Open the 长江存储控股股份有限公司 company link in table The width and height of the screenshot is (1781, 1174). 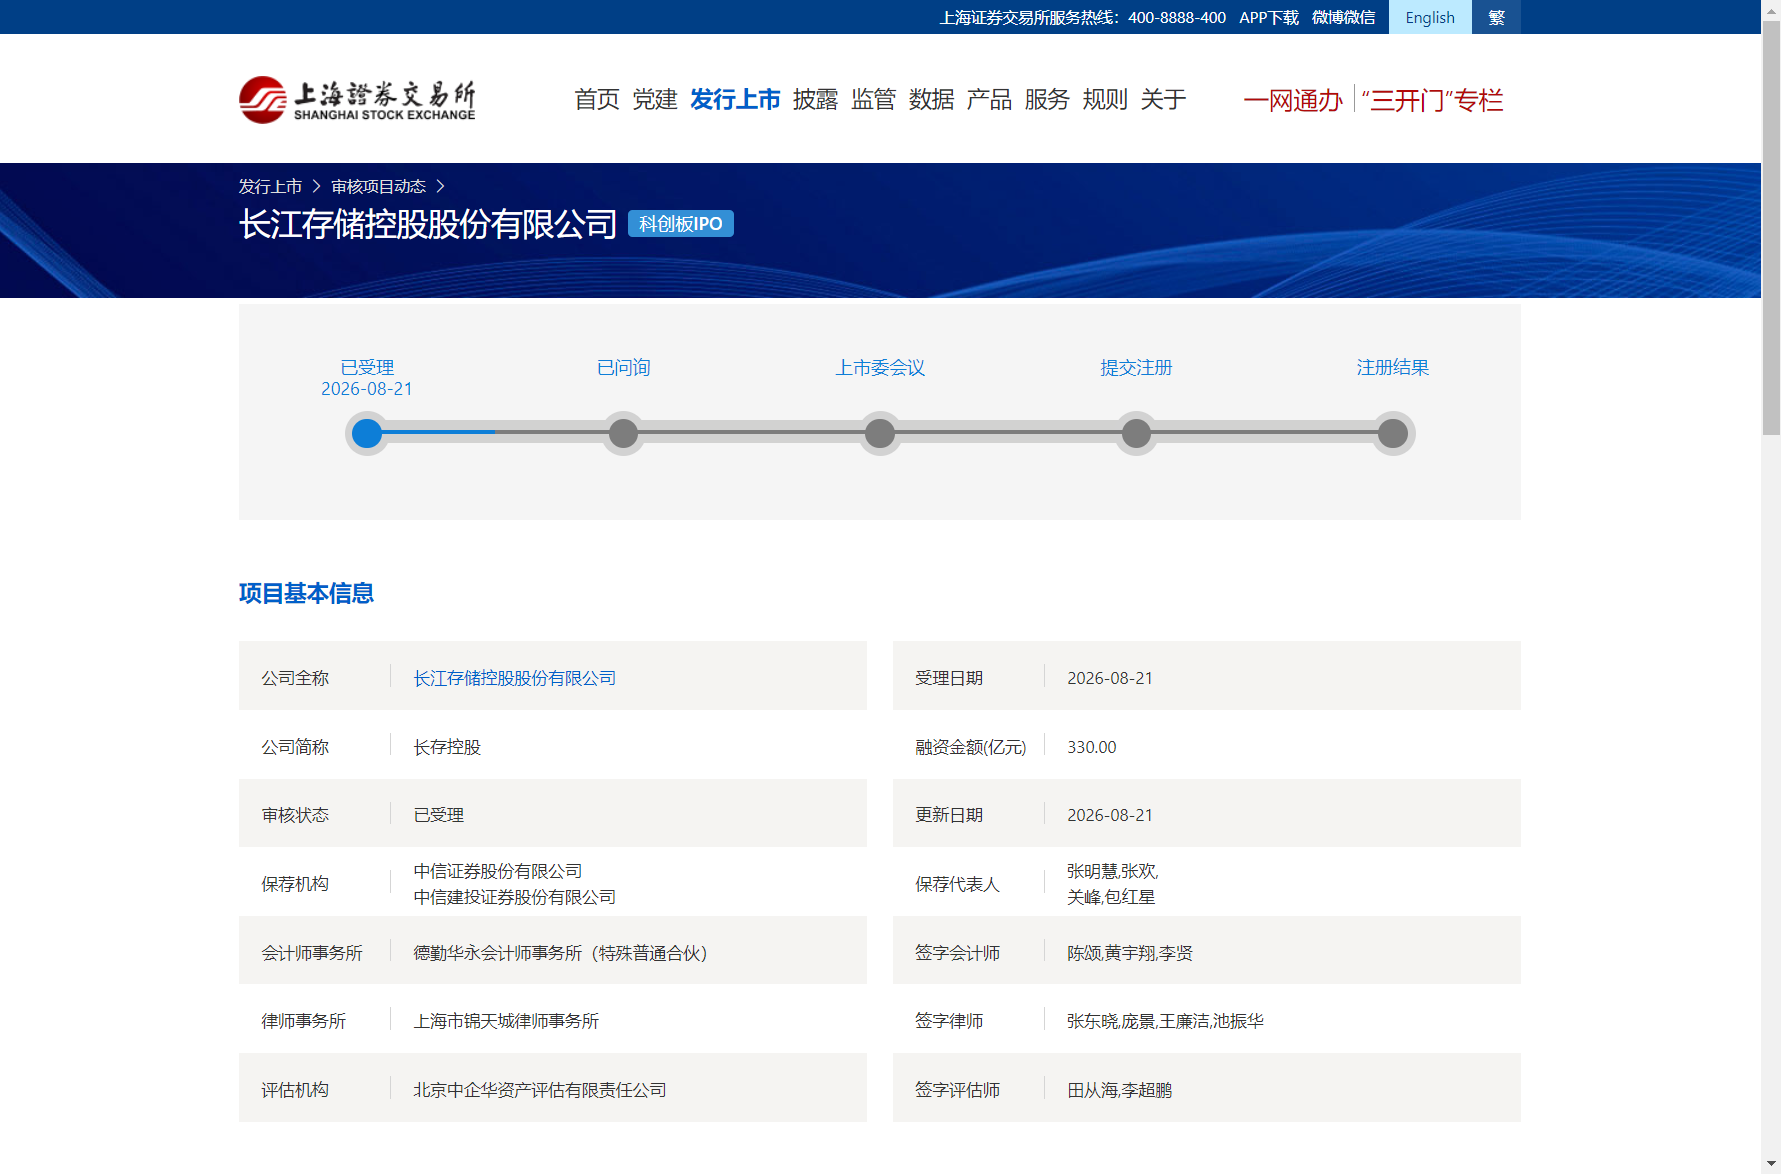(x=515, y=678)
